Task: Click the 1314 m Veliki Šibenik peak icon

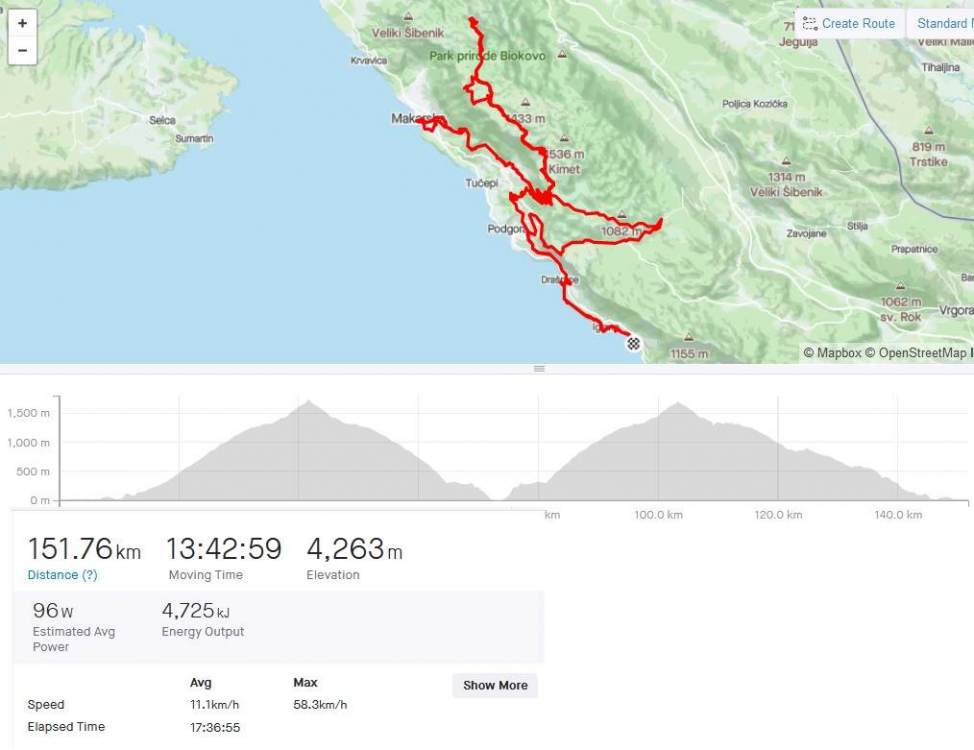Action: click(x=786, y=161)
